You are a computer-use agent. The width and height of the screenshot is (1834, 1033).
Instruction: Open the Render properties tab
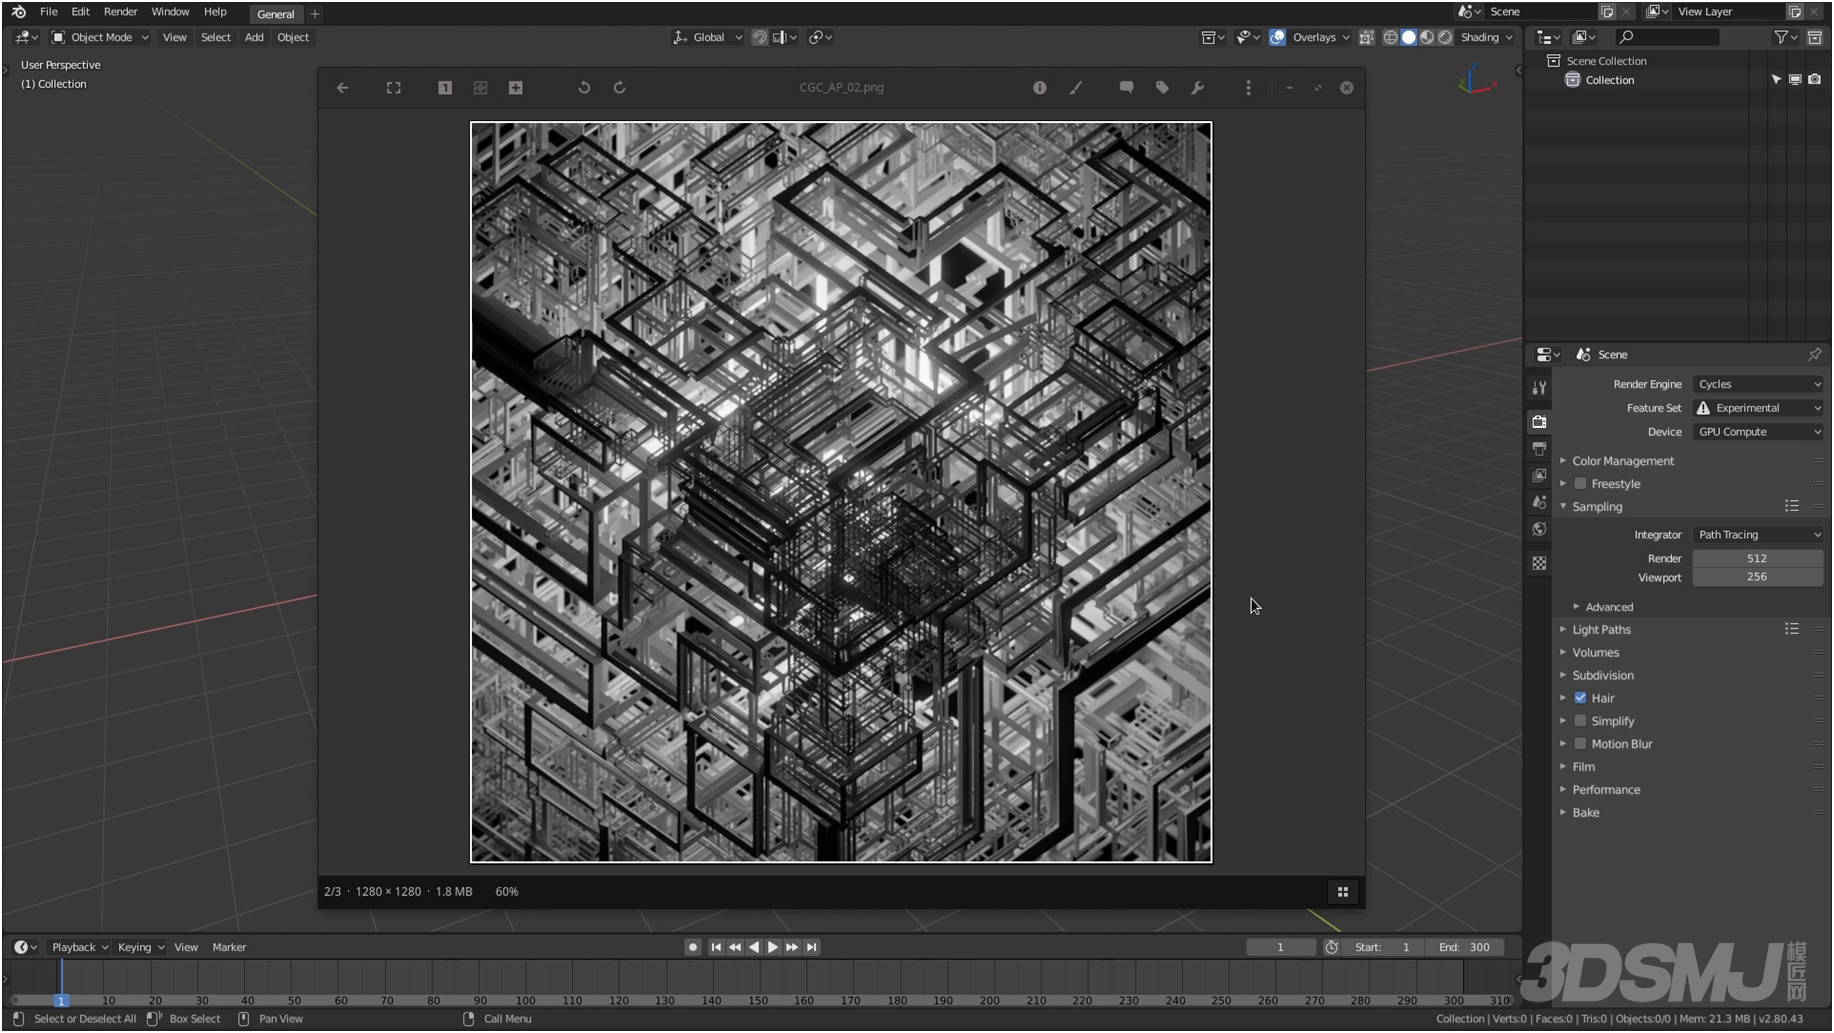(1539, 422)
